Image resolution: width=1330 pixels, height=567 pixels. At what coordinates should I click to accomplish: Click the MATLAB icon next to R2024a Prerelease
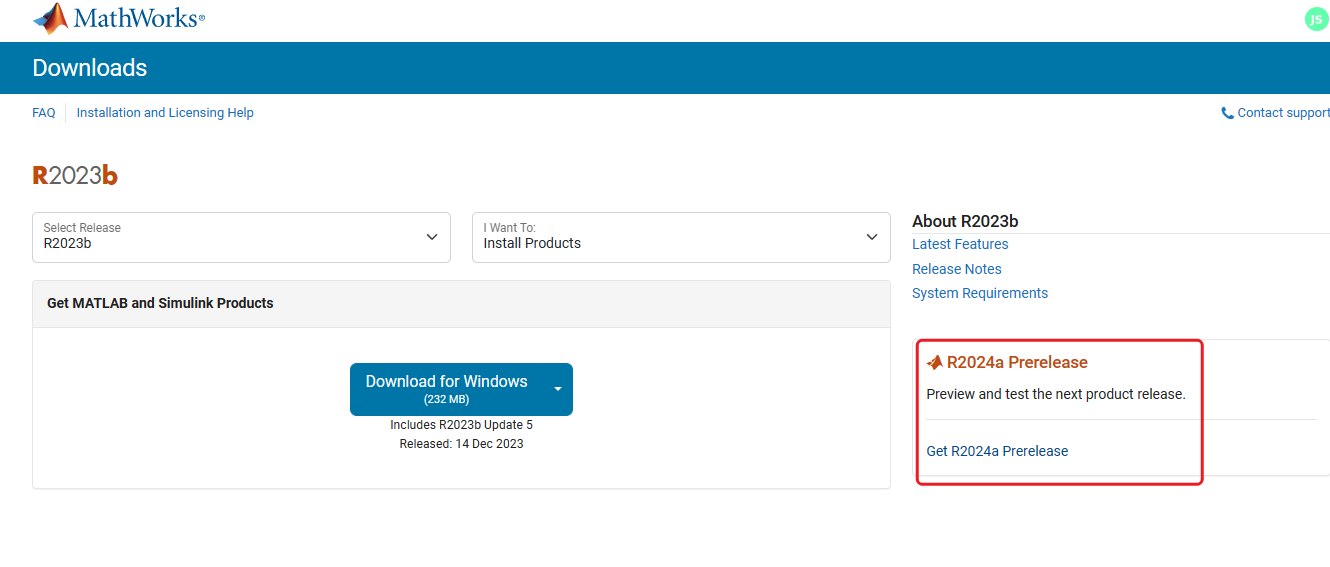coord(935,362)
